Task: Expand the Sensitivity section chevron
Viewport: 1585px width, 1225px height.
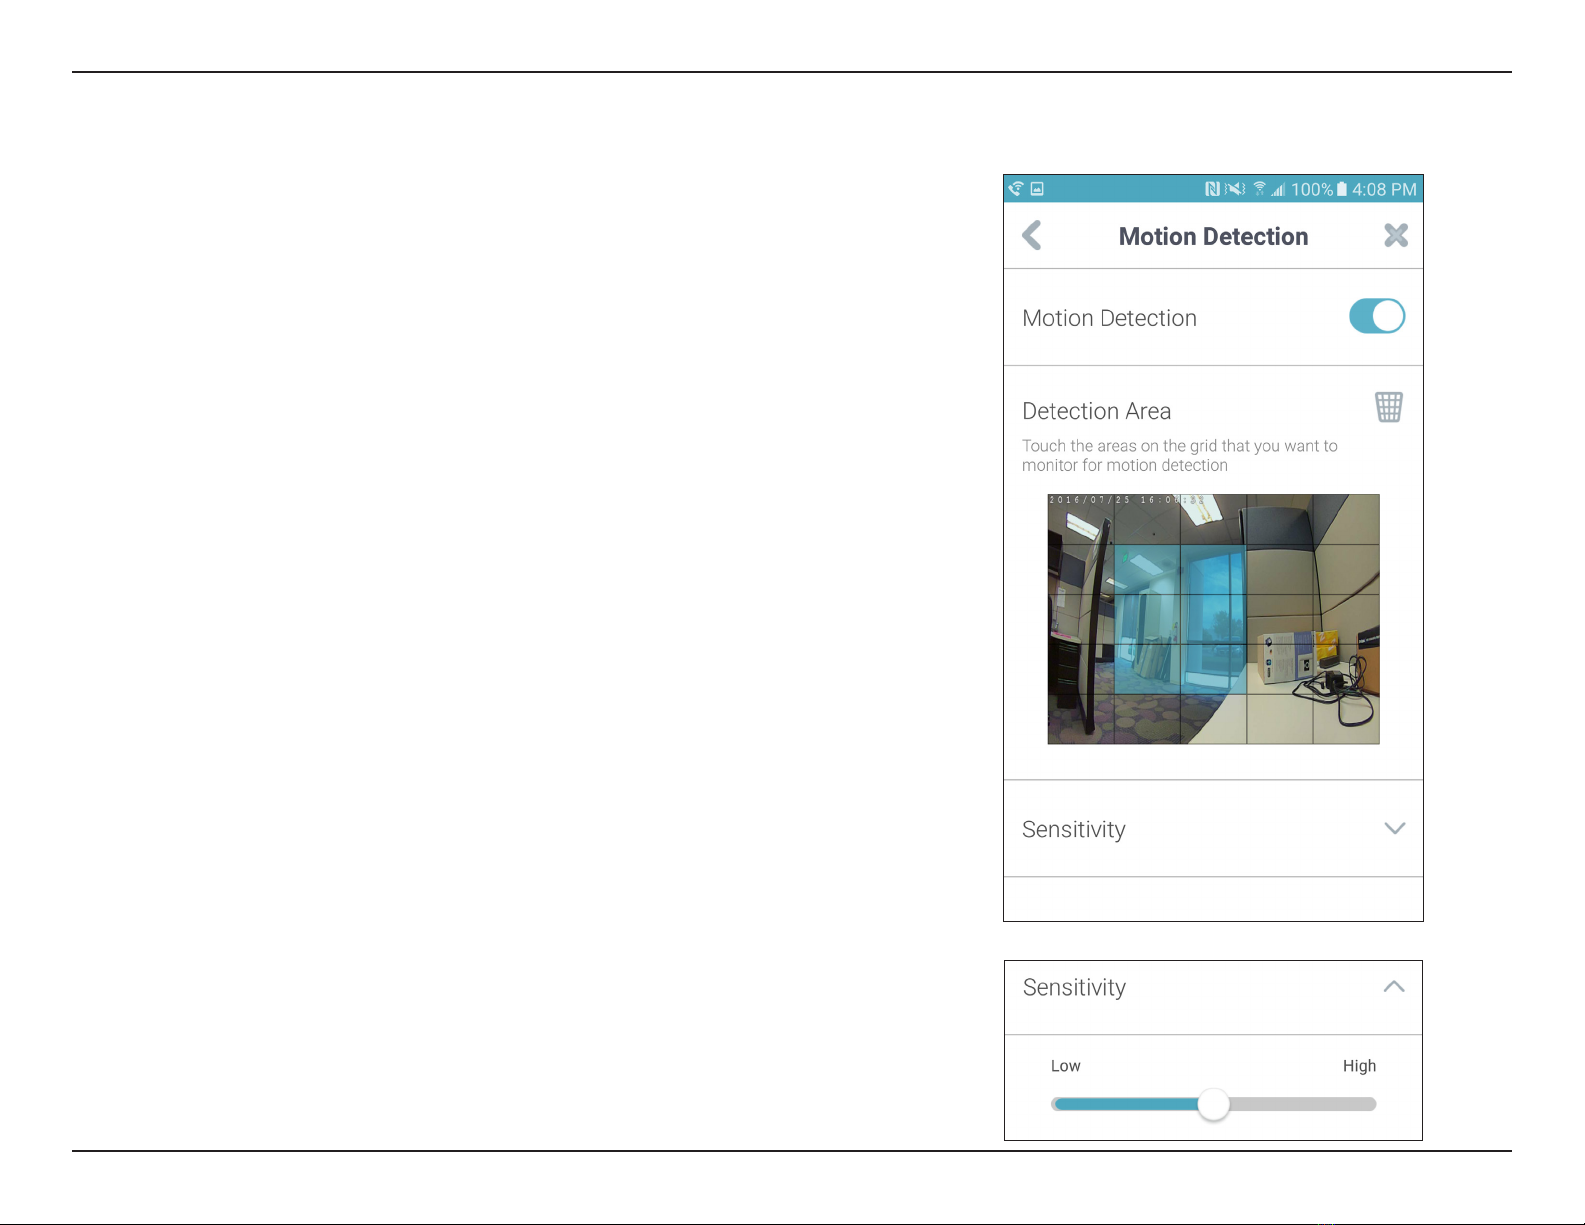Action: (x=1395, y=828)
